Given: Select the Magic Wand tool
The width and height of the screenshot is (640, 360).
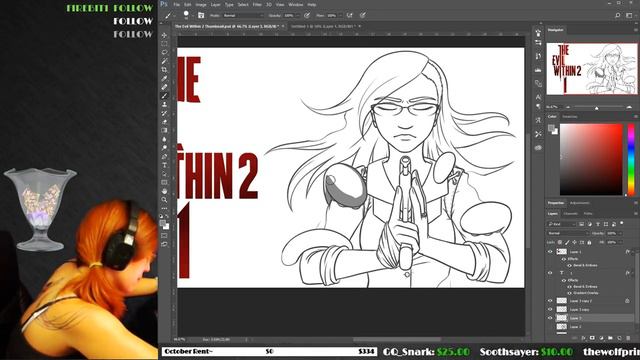Looking at the screenshot, I should pyautogui.click(x=164, y=61).
